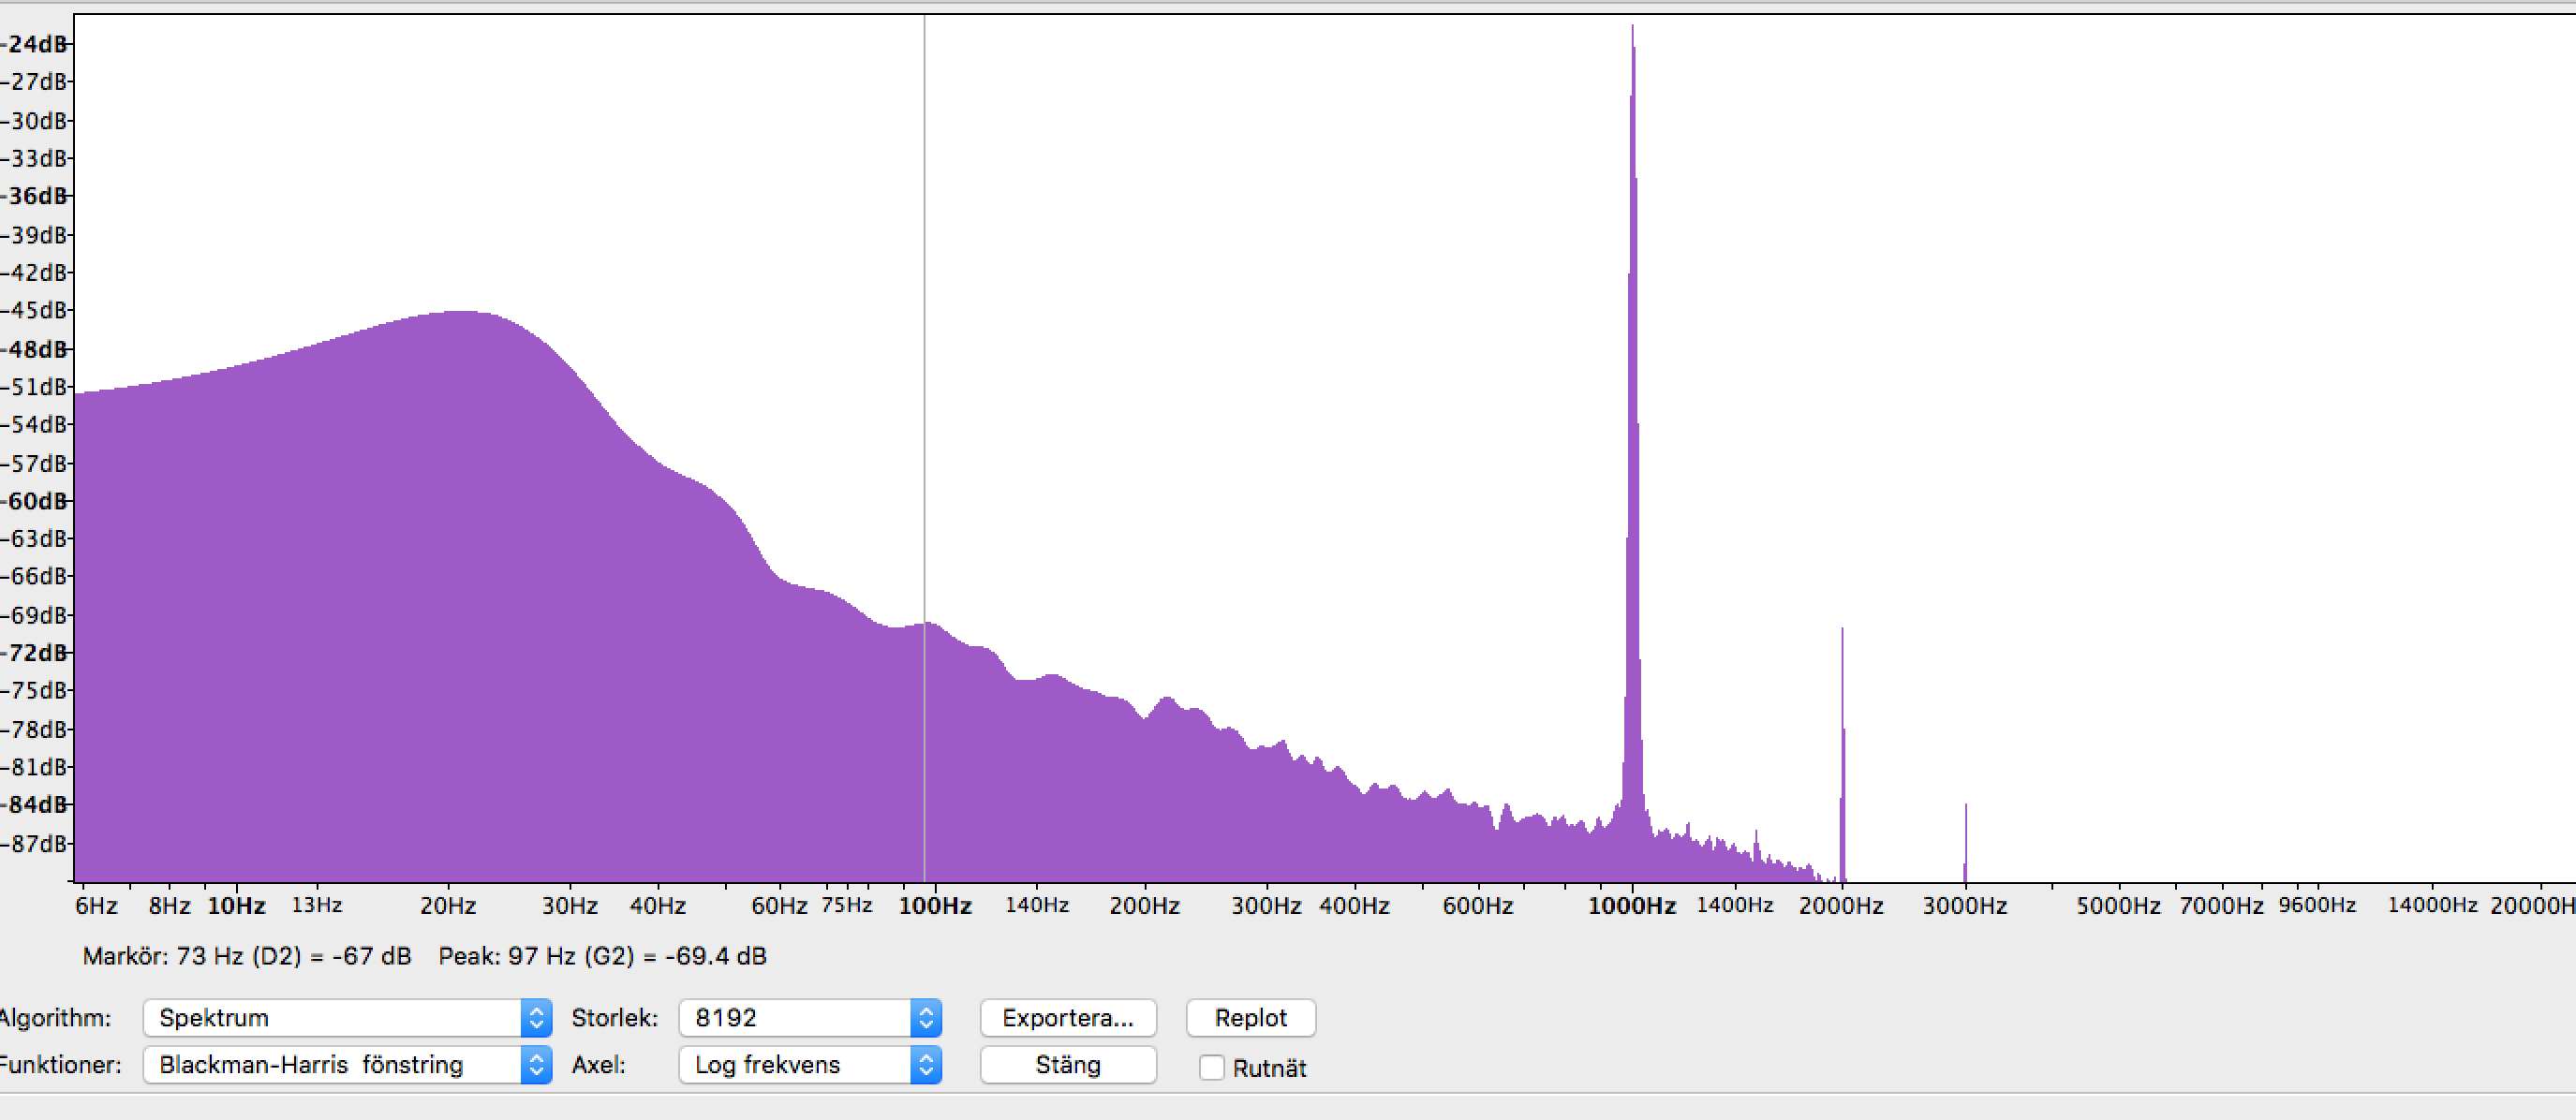Image resolution: width=2576 pixels, height=1120 pixels.
Task: Open the Storlek dropdown showing 8192
Action: coord(810,1018)
